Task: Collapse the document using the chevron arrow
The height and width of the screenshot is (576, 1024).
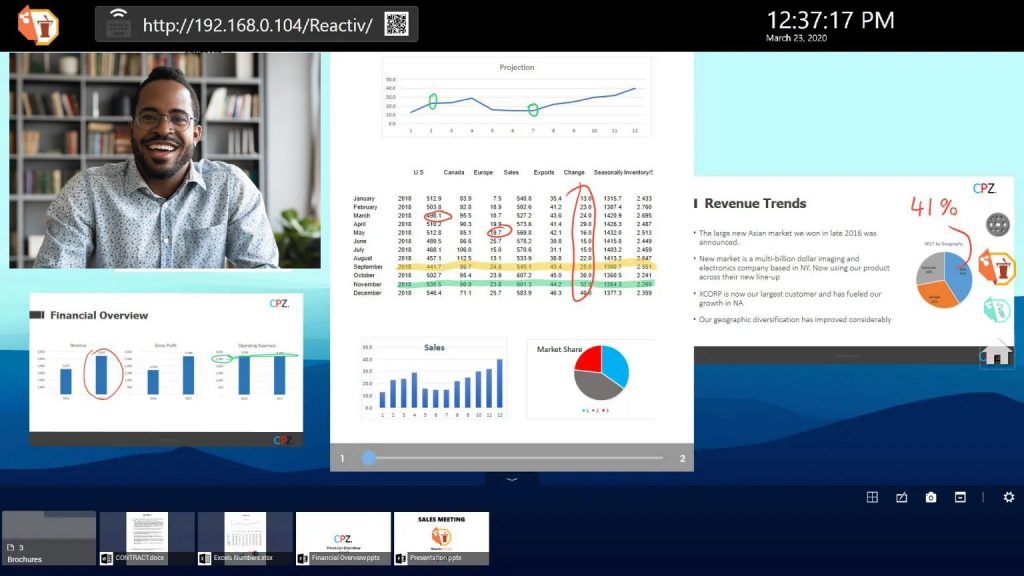Action: [511, 478]
